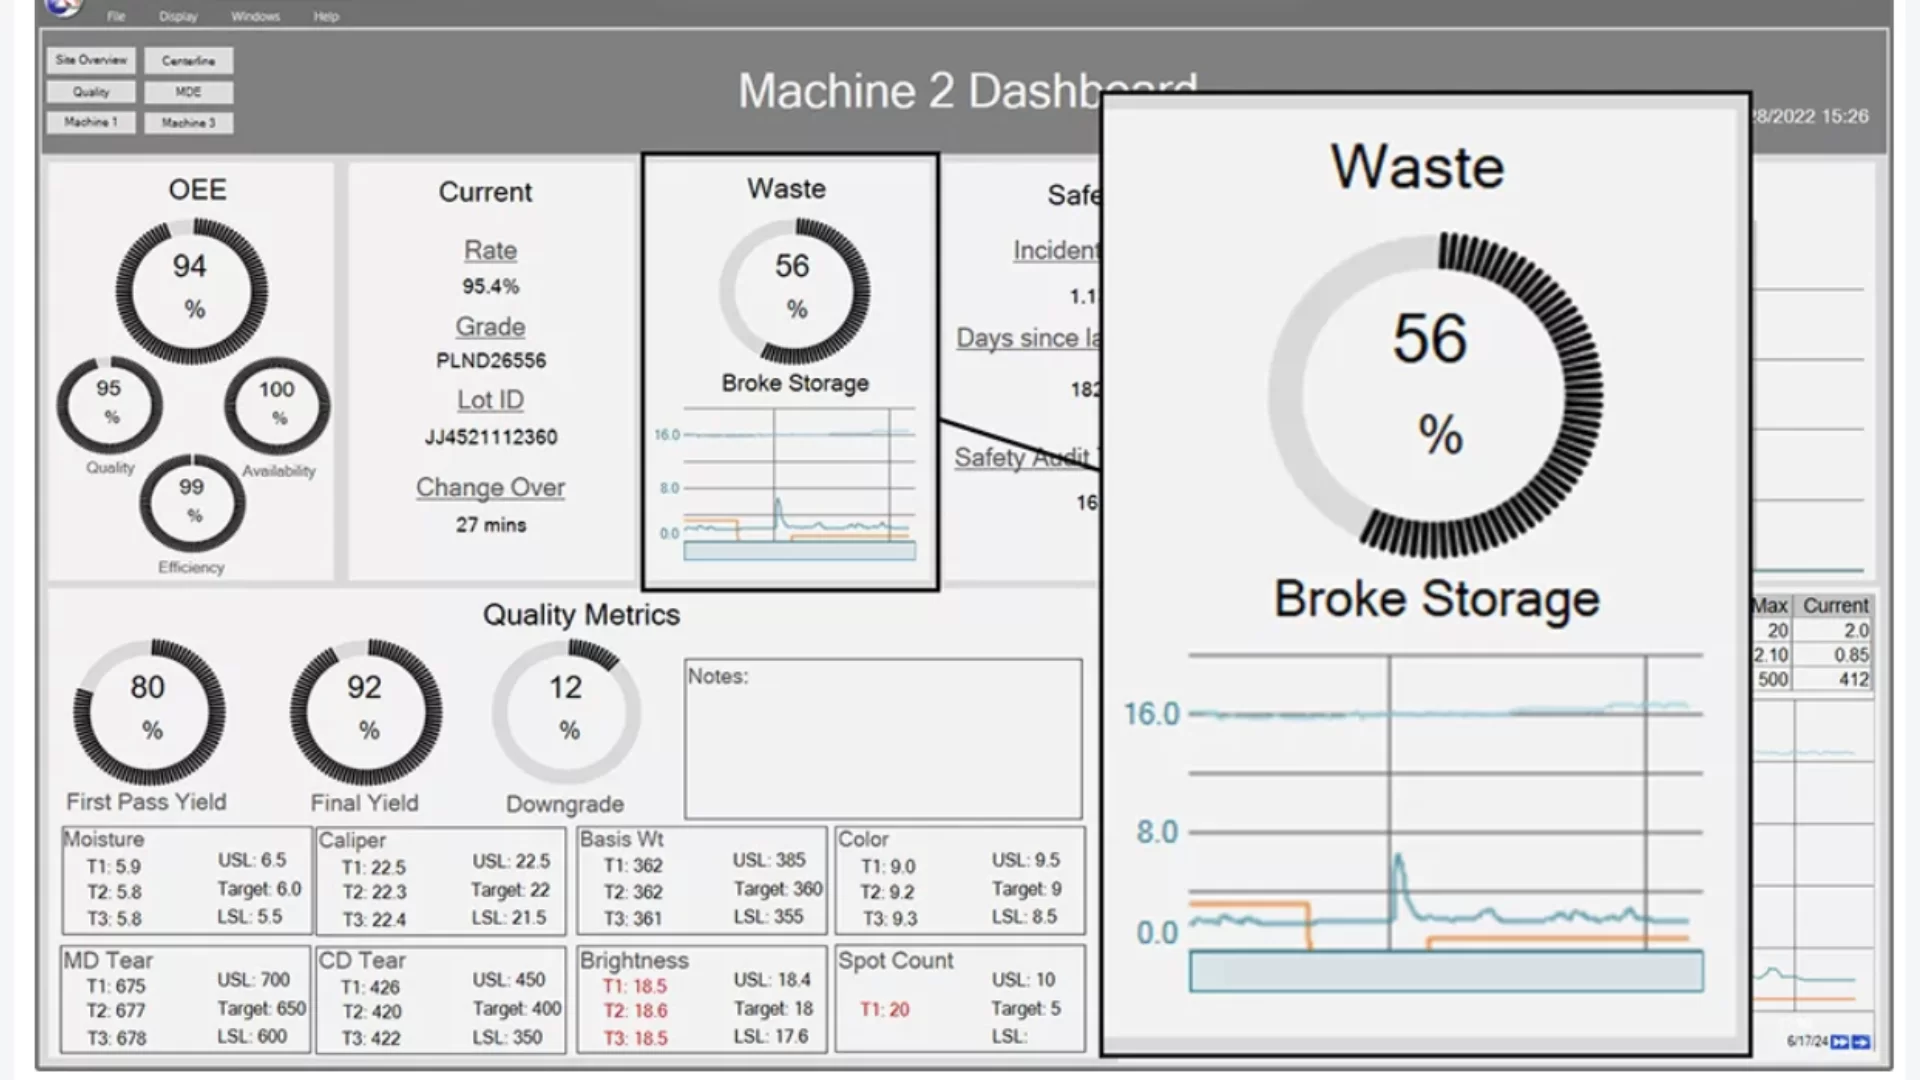Click the Quality 95% gauge
The image size is (1920, 1080).
(x=109, y=404)
